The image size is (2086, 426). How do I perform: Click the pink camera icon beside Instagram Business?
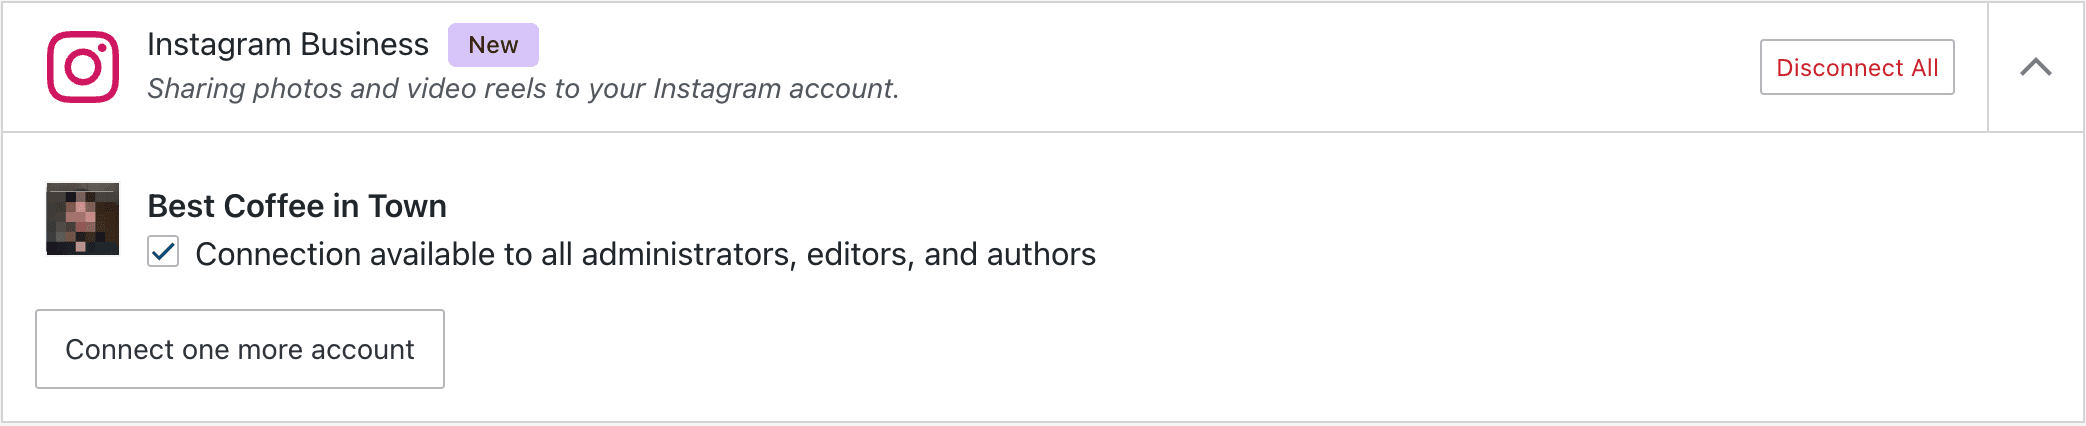click(x=83, y=67)
